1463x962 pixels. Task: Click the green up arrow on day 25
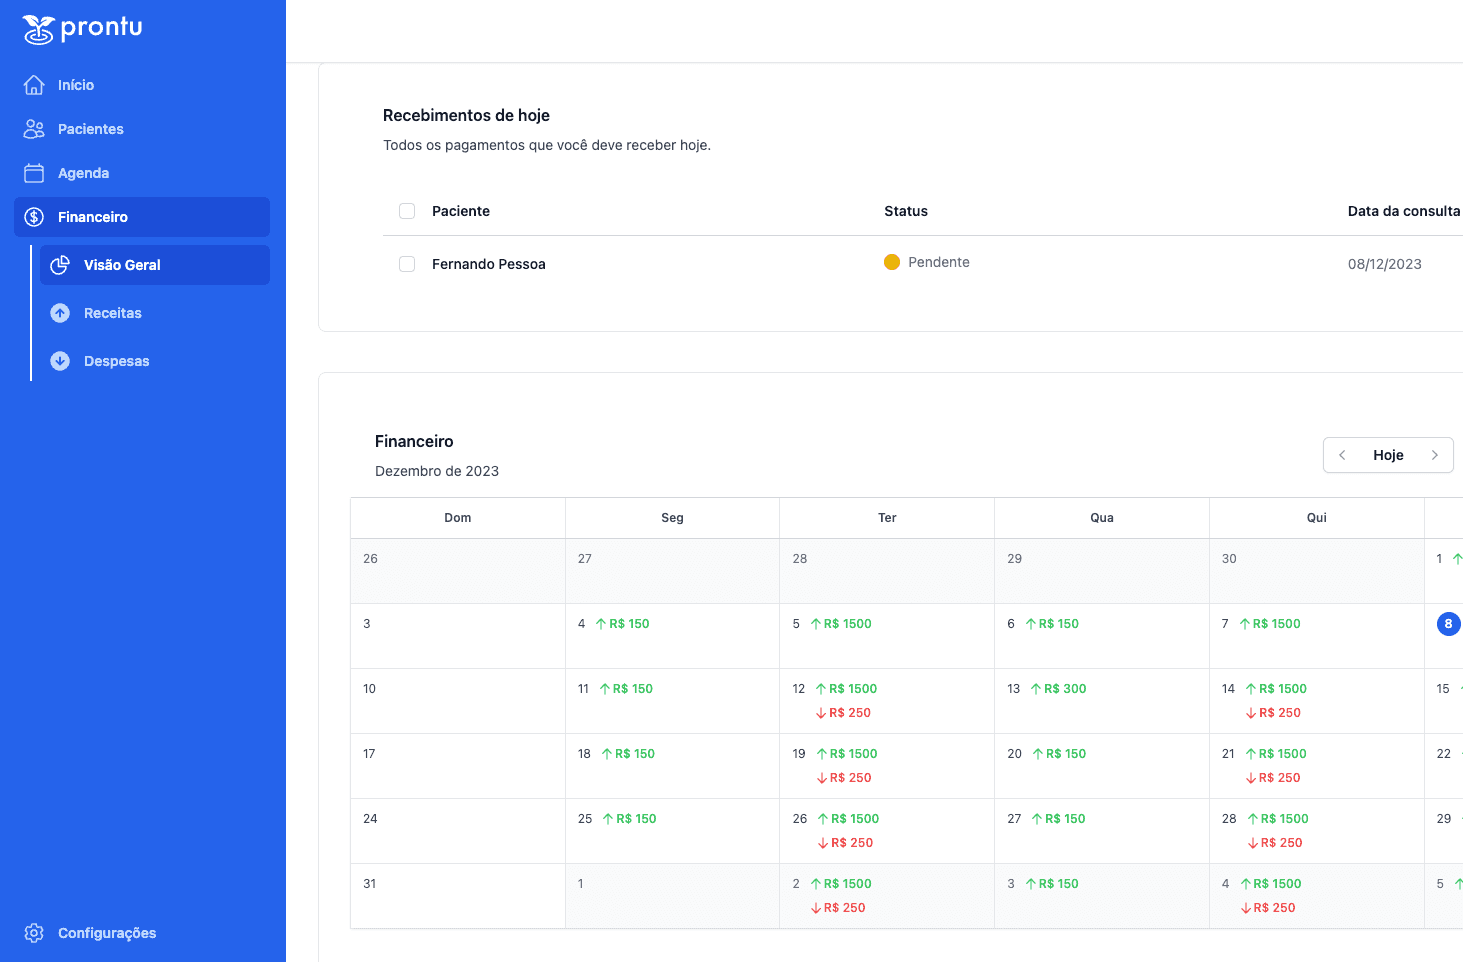click(x=608, y=819)
